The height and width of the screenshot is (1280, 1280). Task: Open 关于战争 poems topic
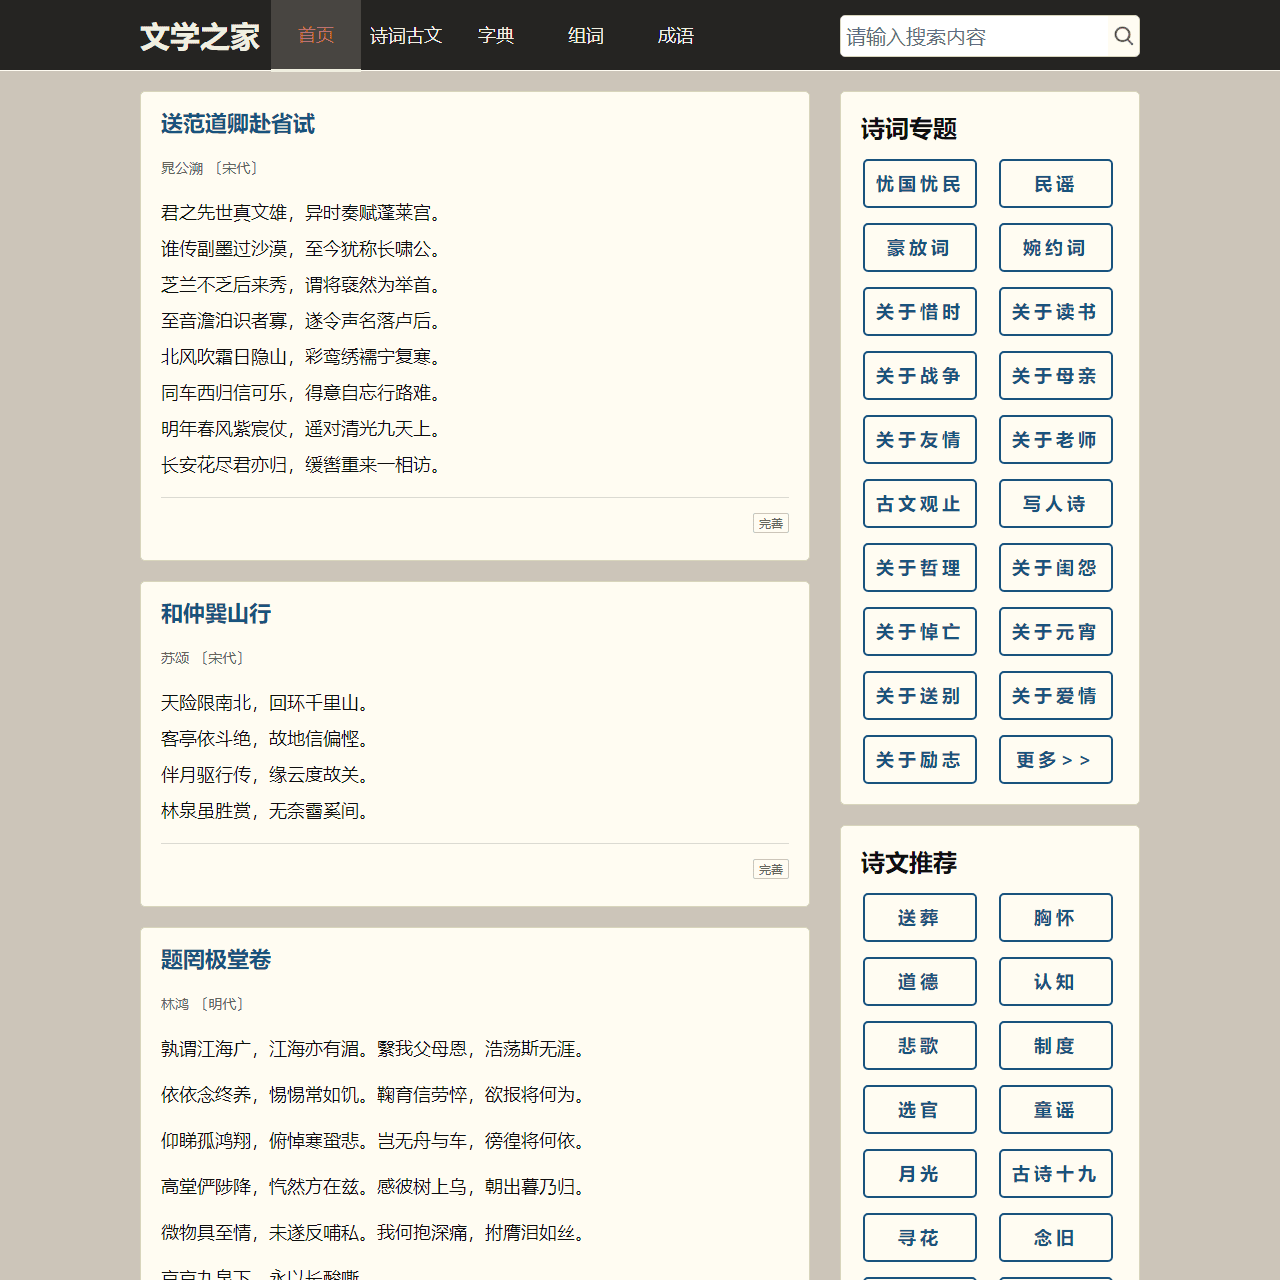click(x=920, y=376)
